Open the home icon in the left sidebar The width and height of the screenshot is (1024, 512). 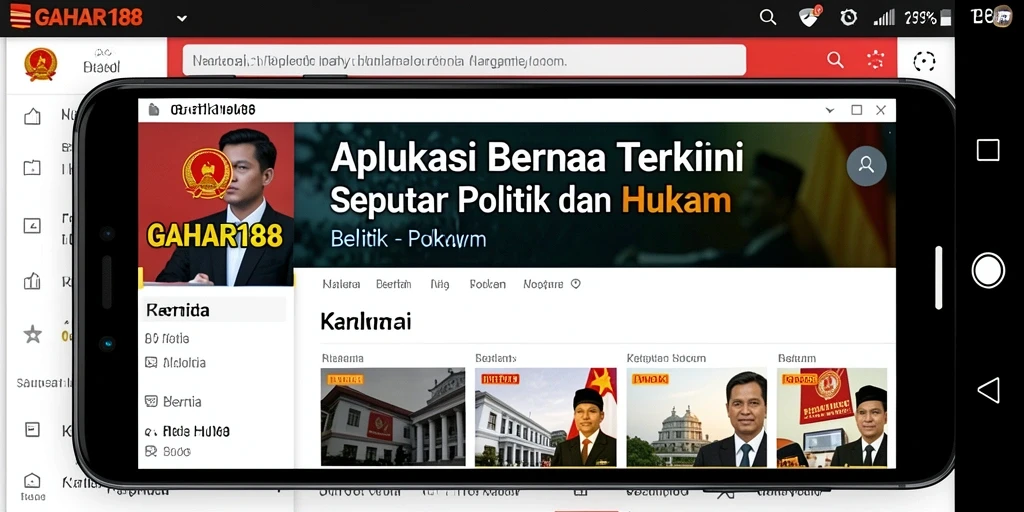pos(32,117)
